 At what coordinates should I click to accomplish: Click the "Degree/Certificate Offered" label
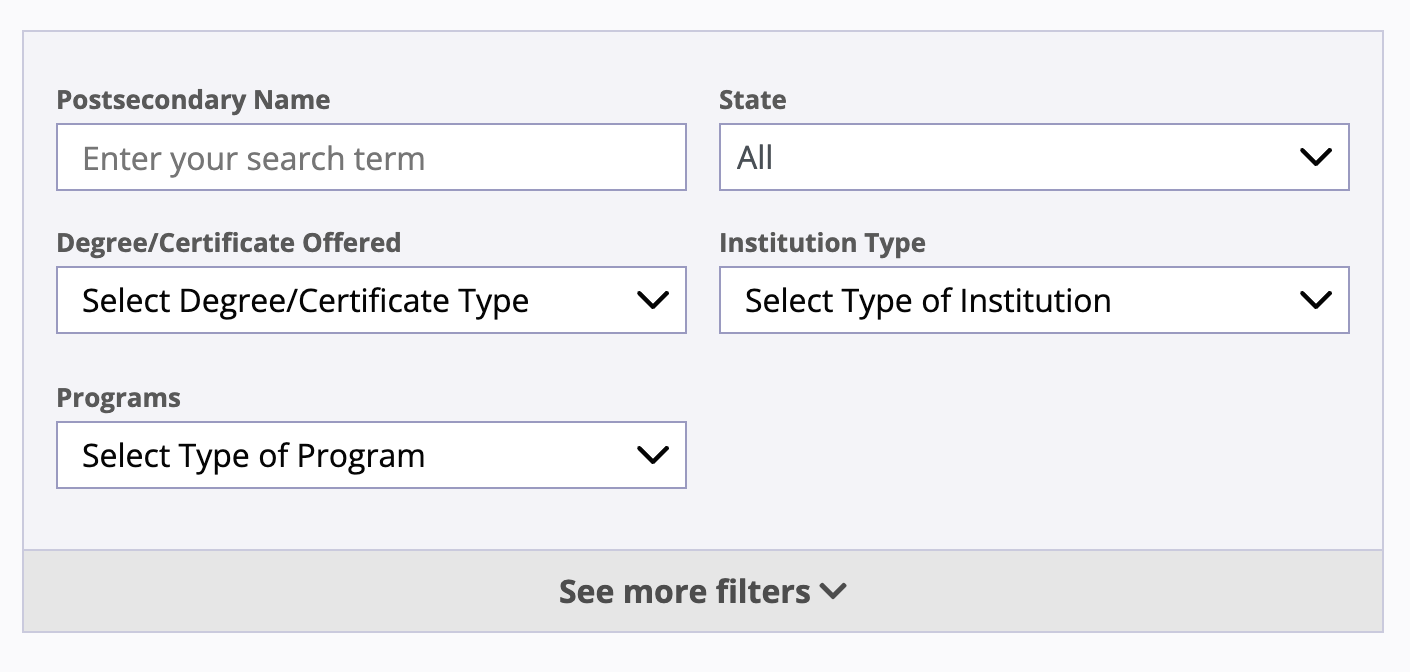(x=228, y=243)
